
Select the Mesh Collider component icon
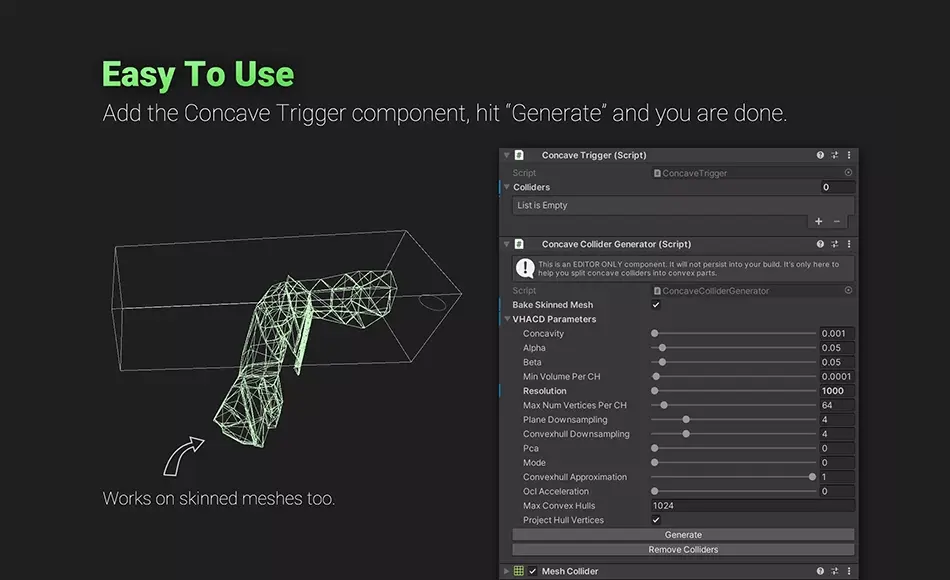(x=520, y=571)
